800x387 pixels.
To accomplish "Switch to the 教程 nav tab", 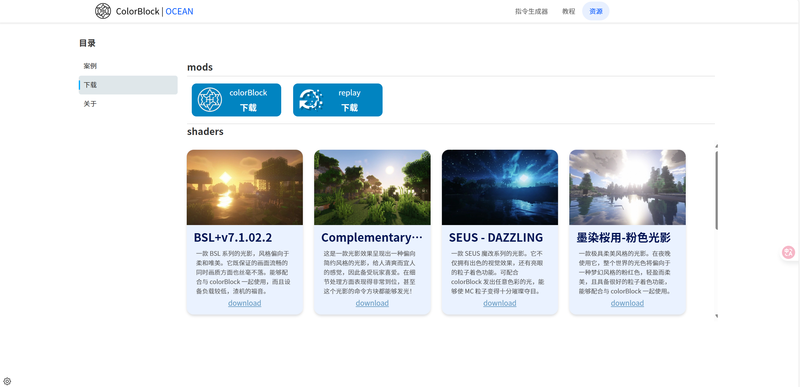I will click(568, 11).
